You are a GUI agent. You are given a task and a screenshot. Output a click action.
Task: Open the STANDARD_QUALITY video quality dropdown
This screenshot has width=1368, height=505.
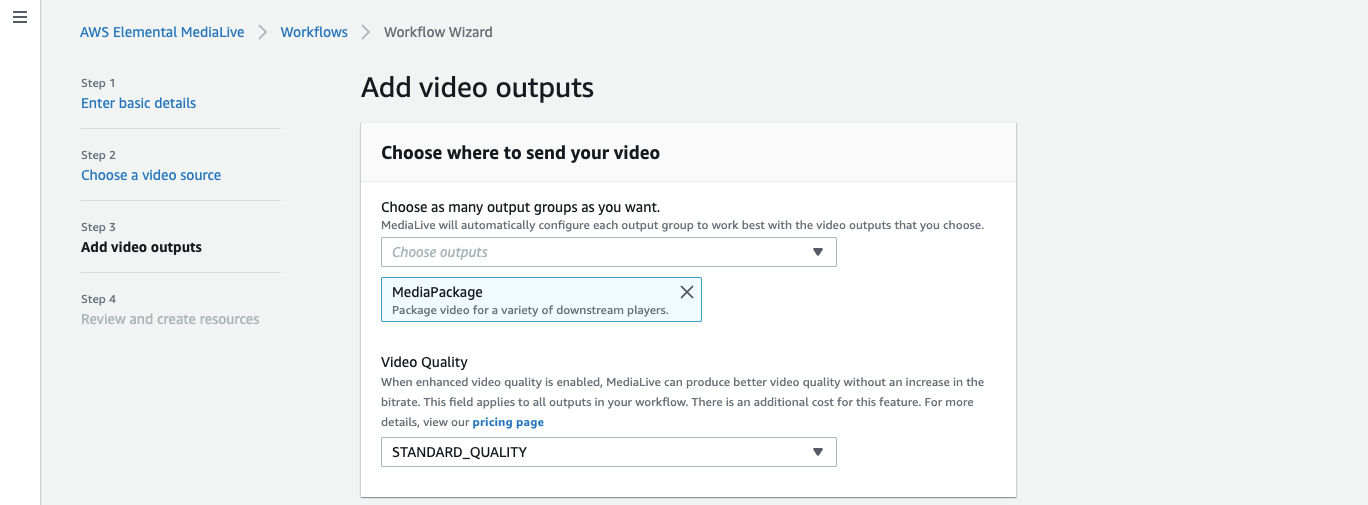click(x=608, y=452)
